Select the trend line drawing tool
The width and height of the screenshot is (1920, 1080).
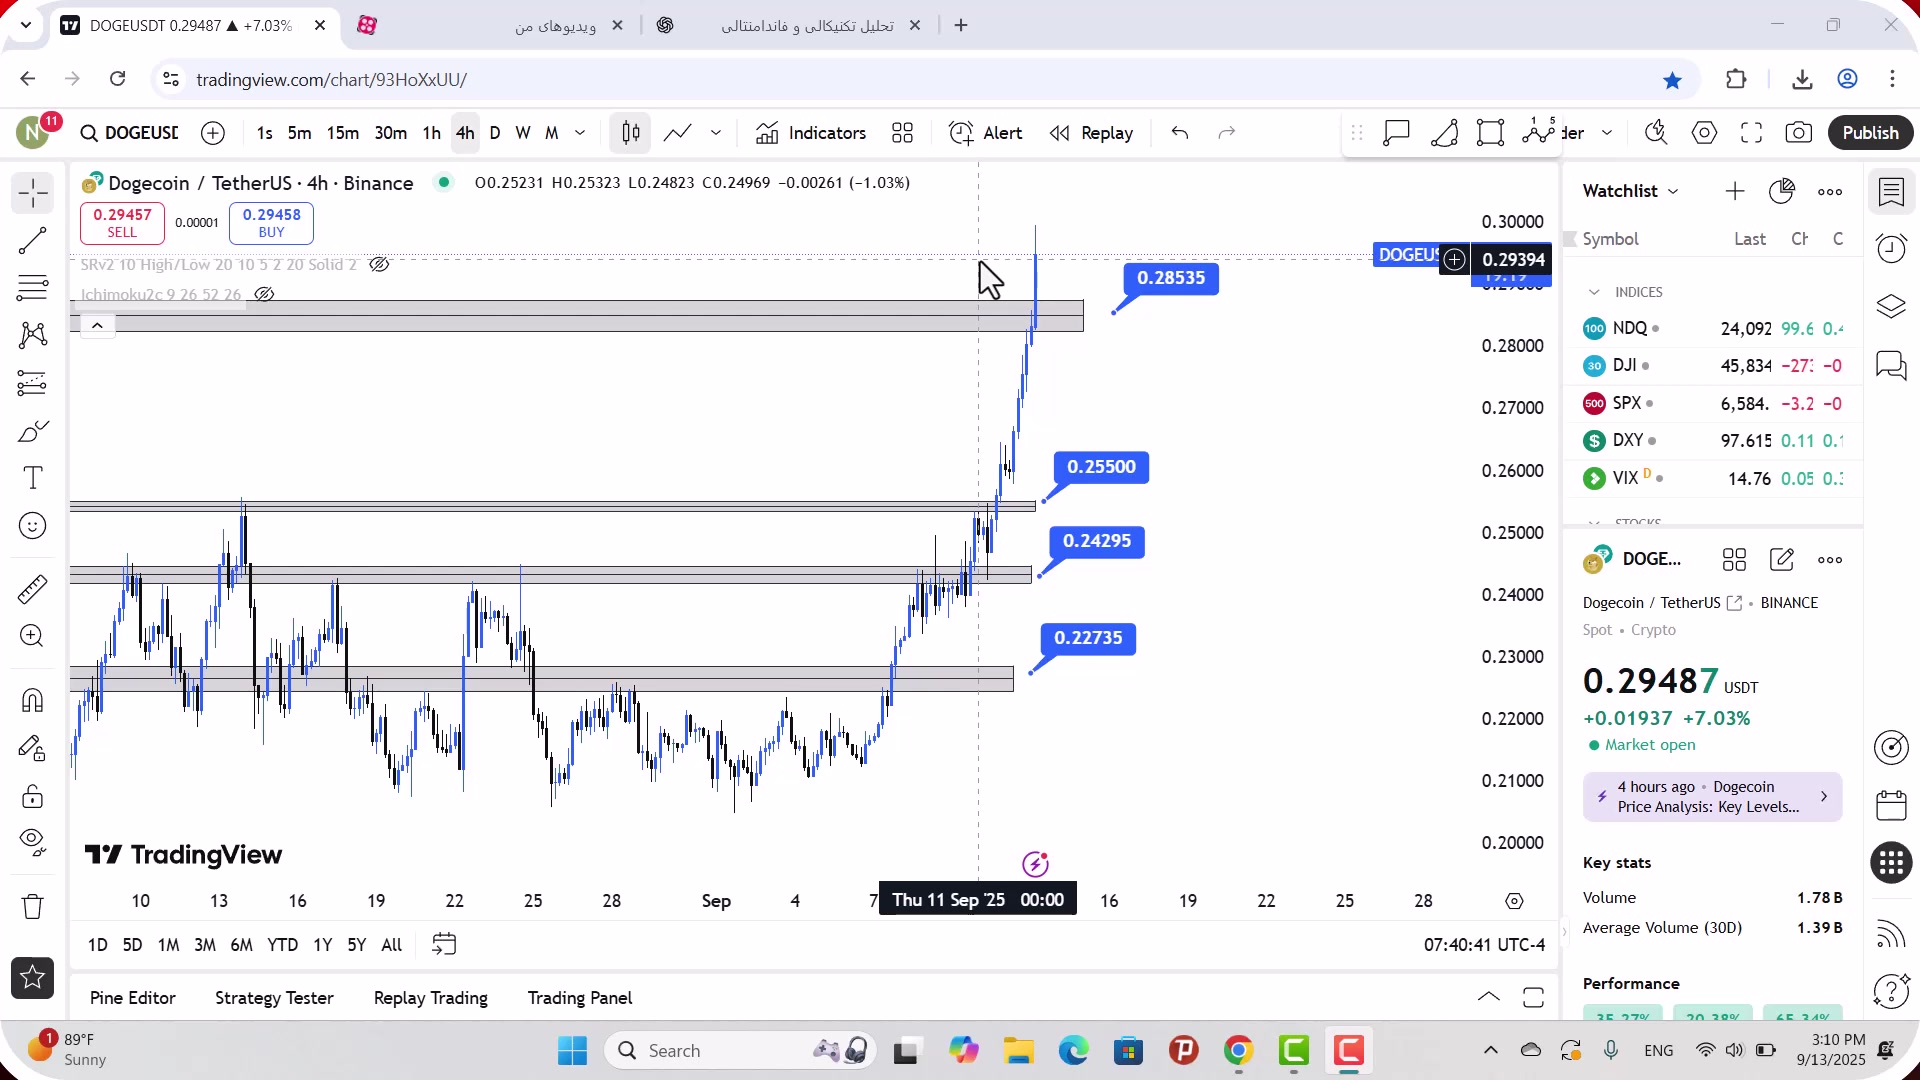[33, 241]
